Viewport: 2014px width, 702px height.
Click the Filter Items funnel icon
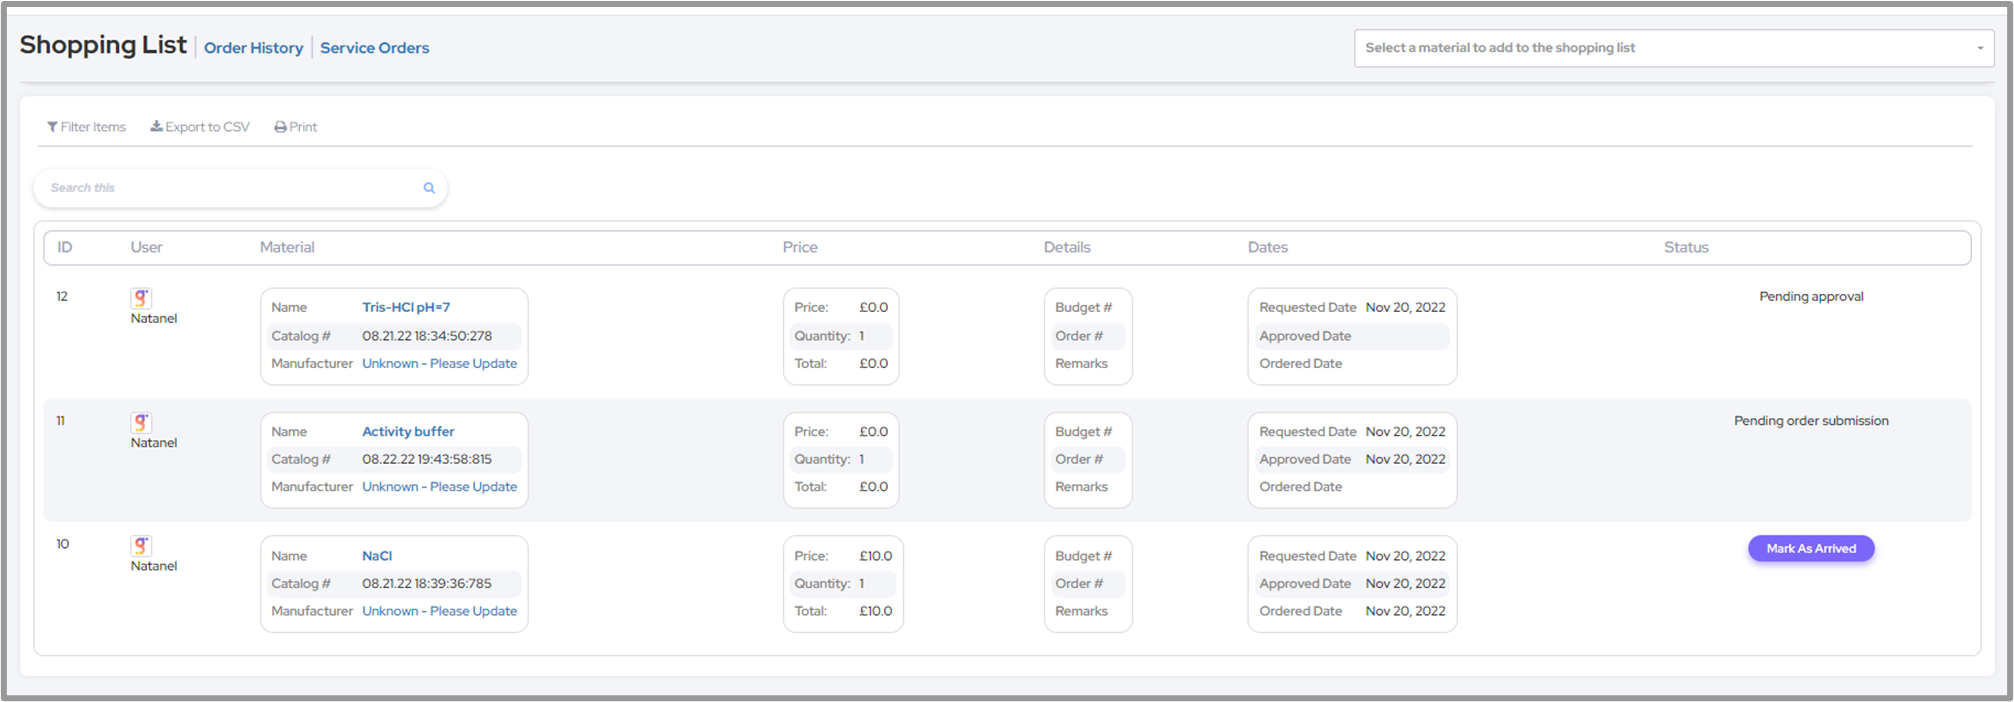(52, 127)
